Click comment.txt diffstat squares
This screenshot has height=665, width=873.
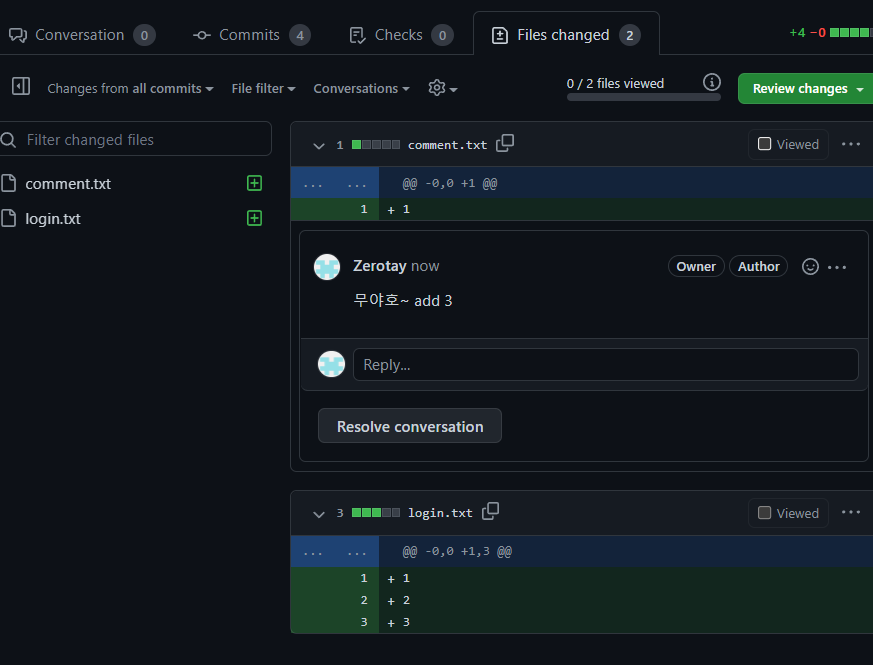376,145
